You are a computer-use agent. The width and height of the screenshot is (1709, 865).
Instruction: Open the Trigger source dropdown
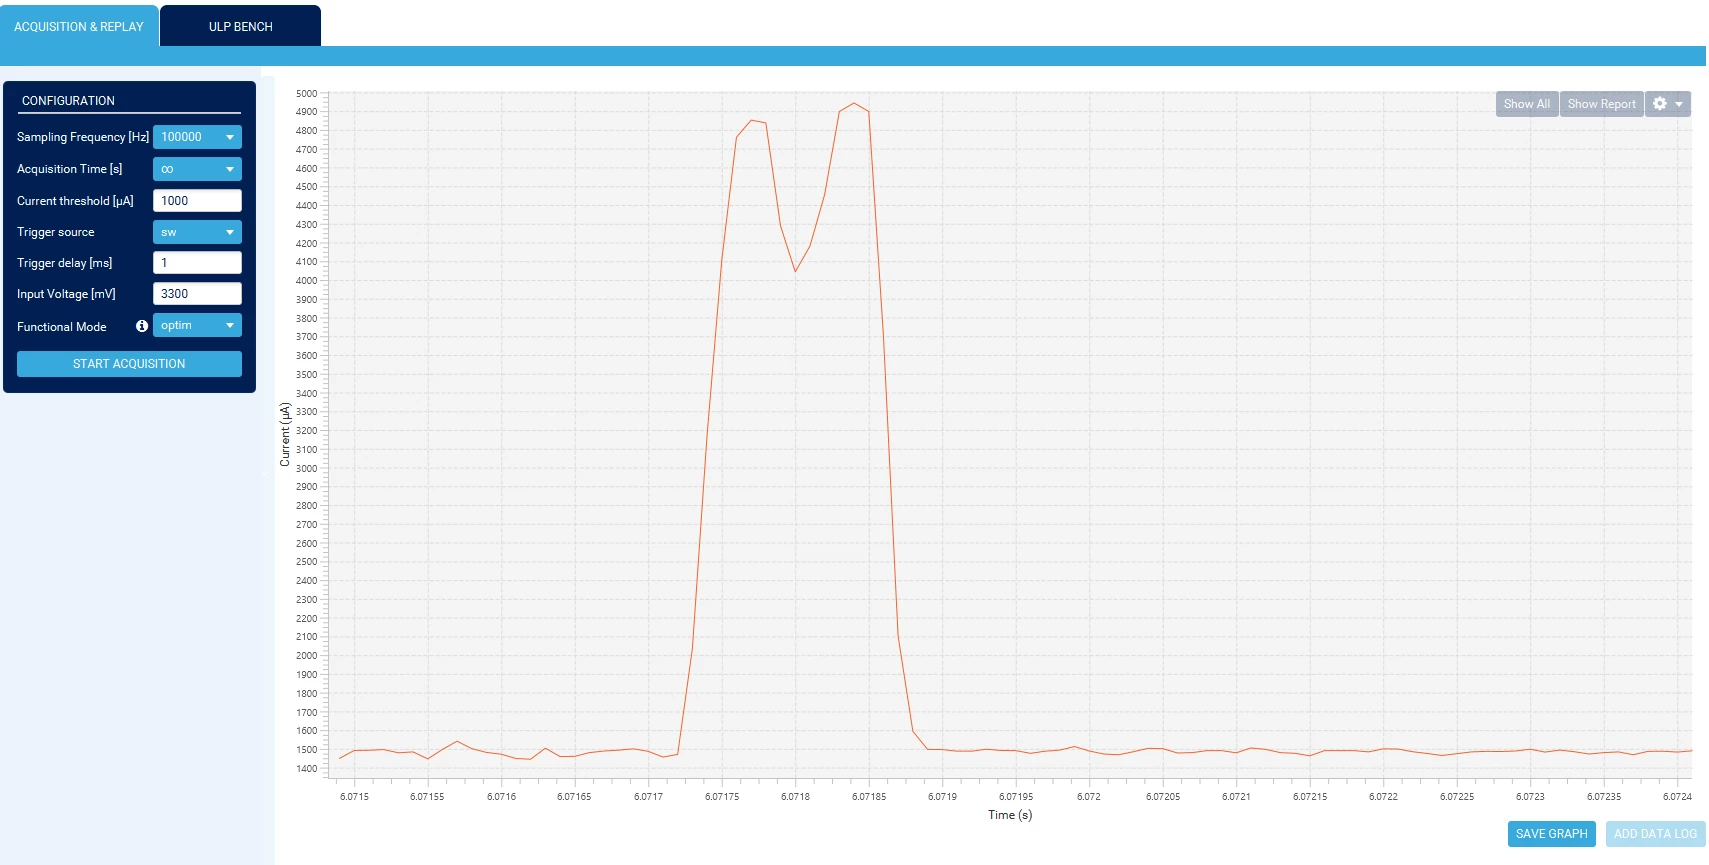pos(197,232)
